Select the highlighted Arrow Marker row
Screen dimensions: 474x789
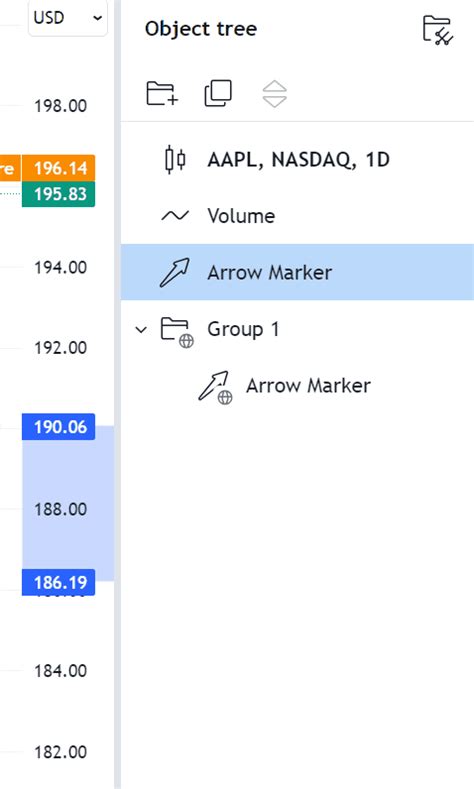[x=297, y=272]
